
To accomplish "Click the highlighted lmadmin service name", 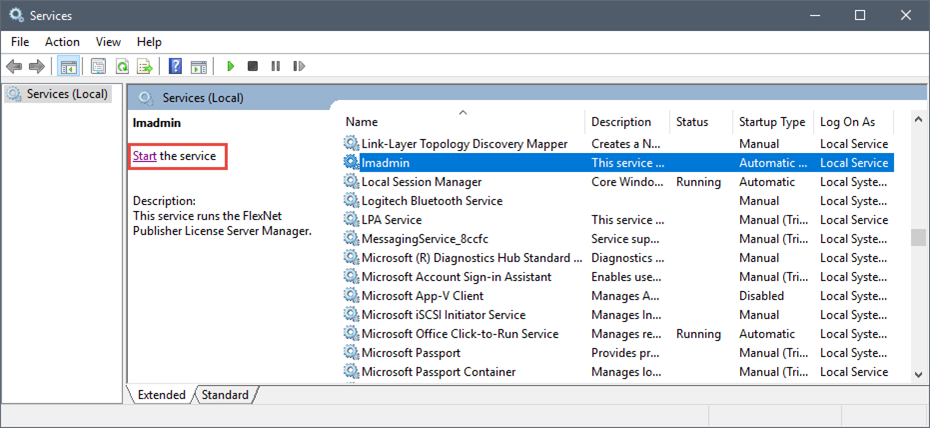I will 386,163.
